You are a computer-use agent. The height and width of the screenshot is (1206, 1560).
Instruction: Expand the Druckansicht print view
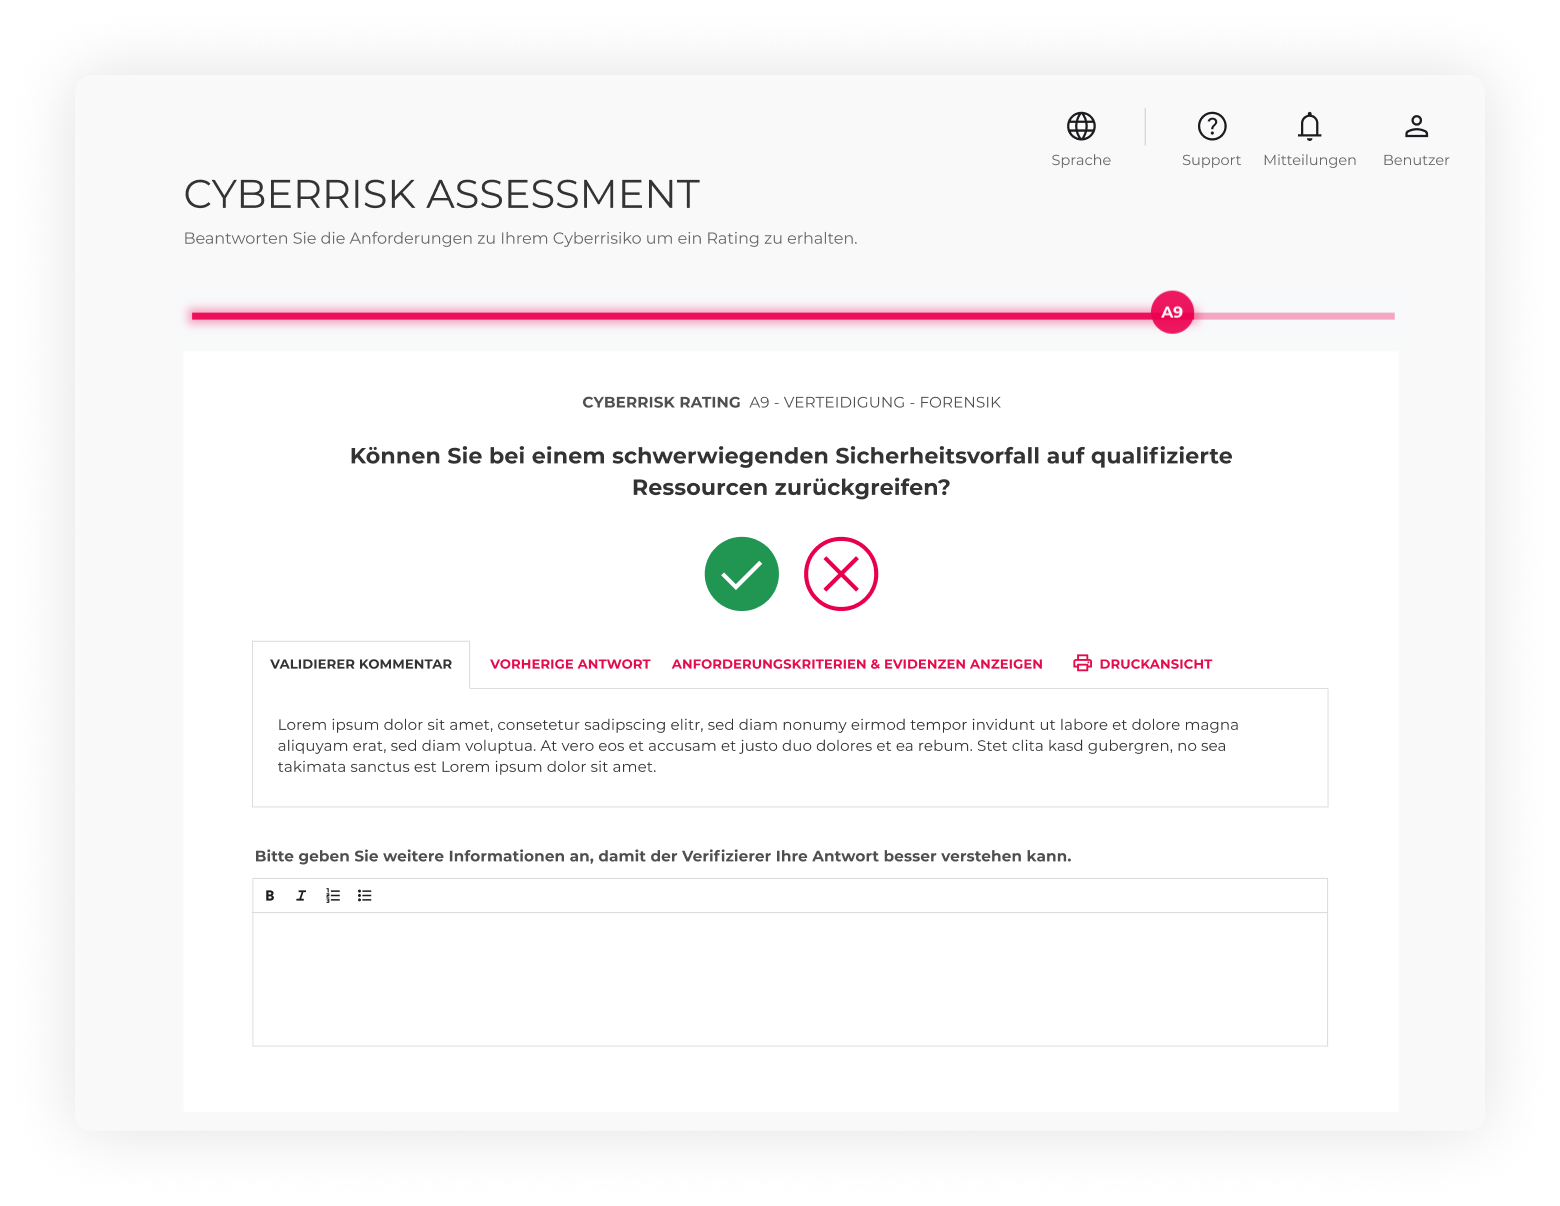[x=1156, y=663]
